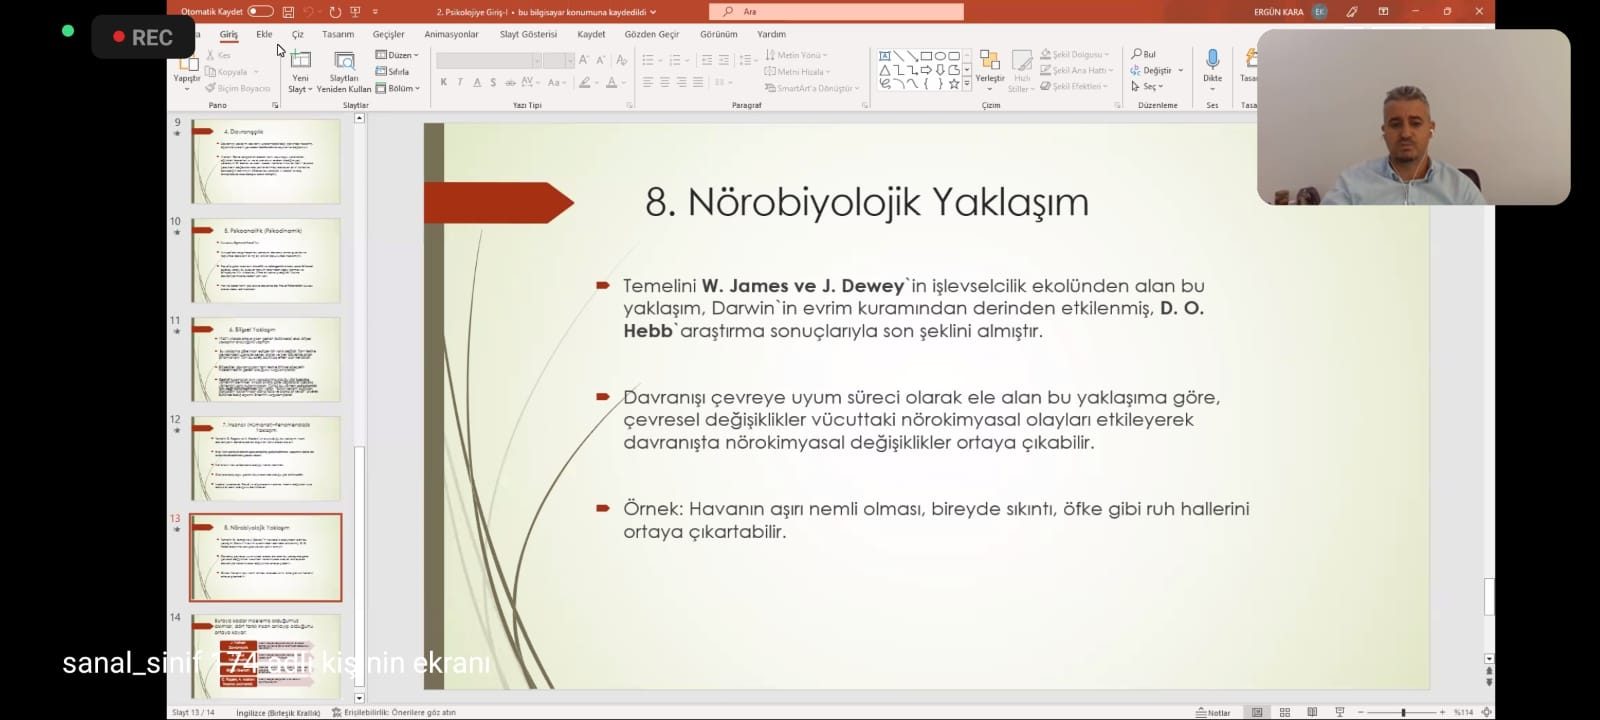Open the font size combo box
The height and width of the screenshot is (720, 1600).
[x=559, y=61]
